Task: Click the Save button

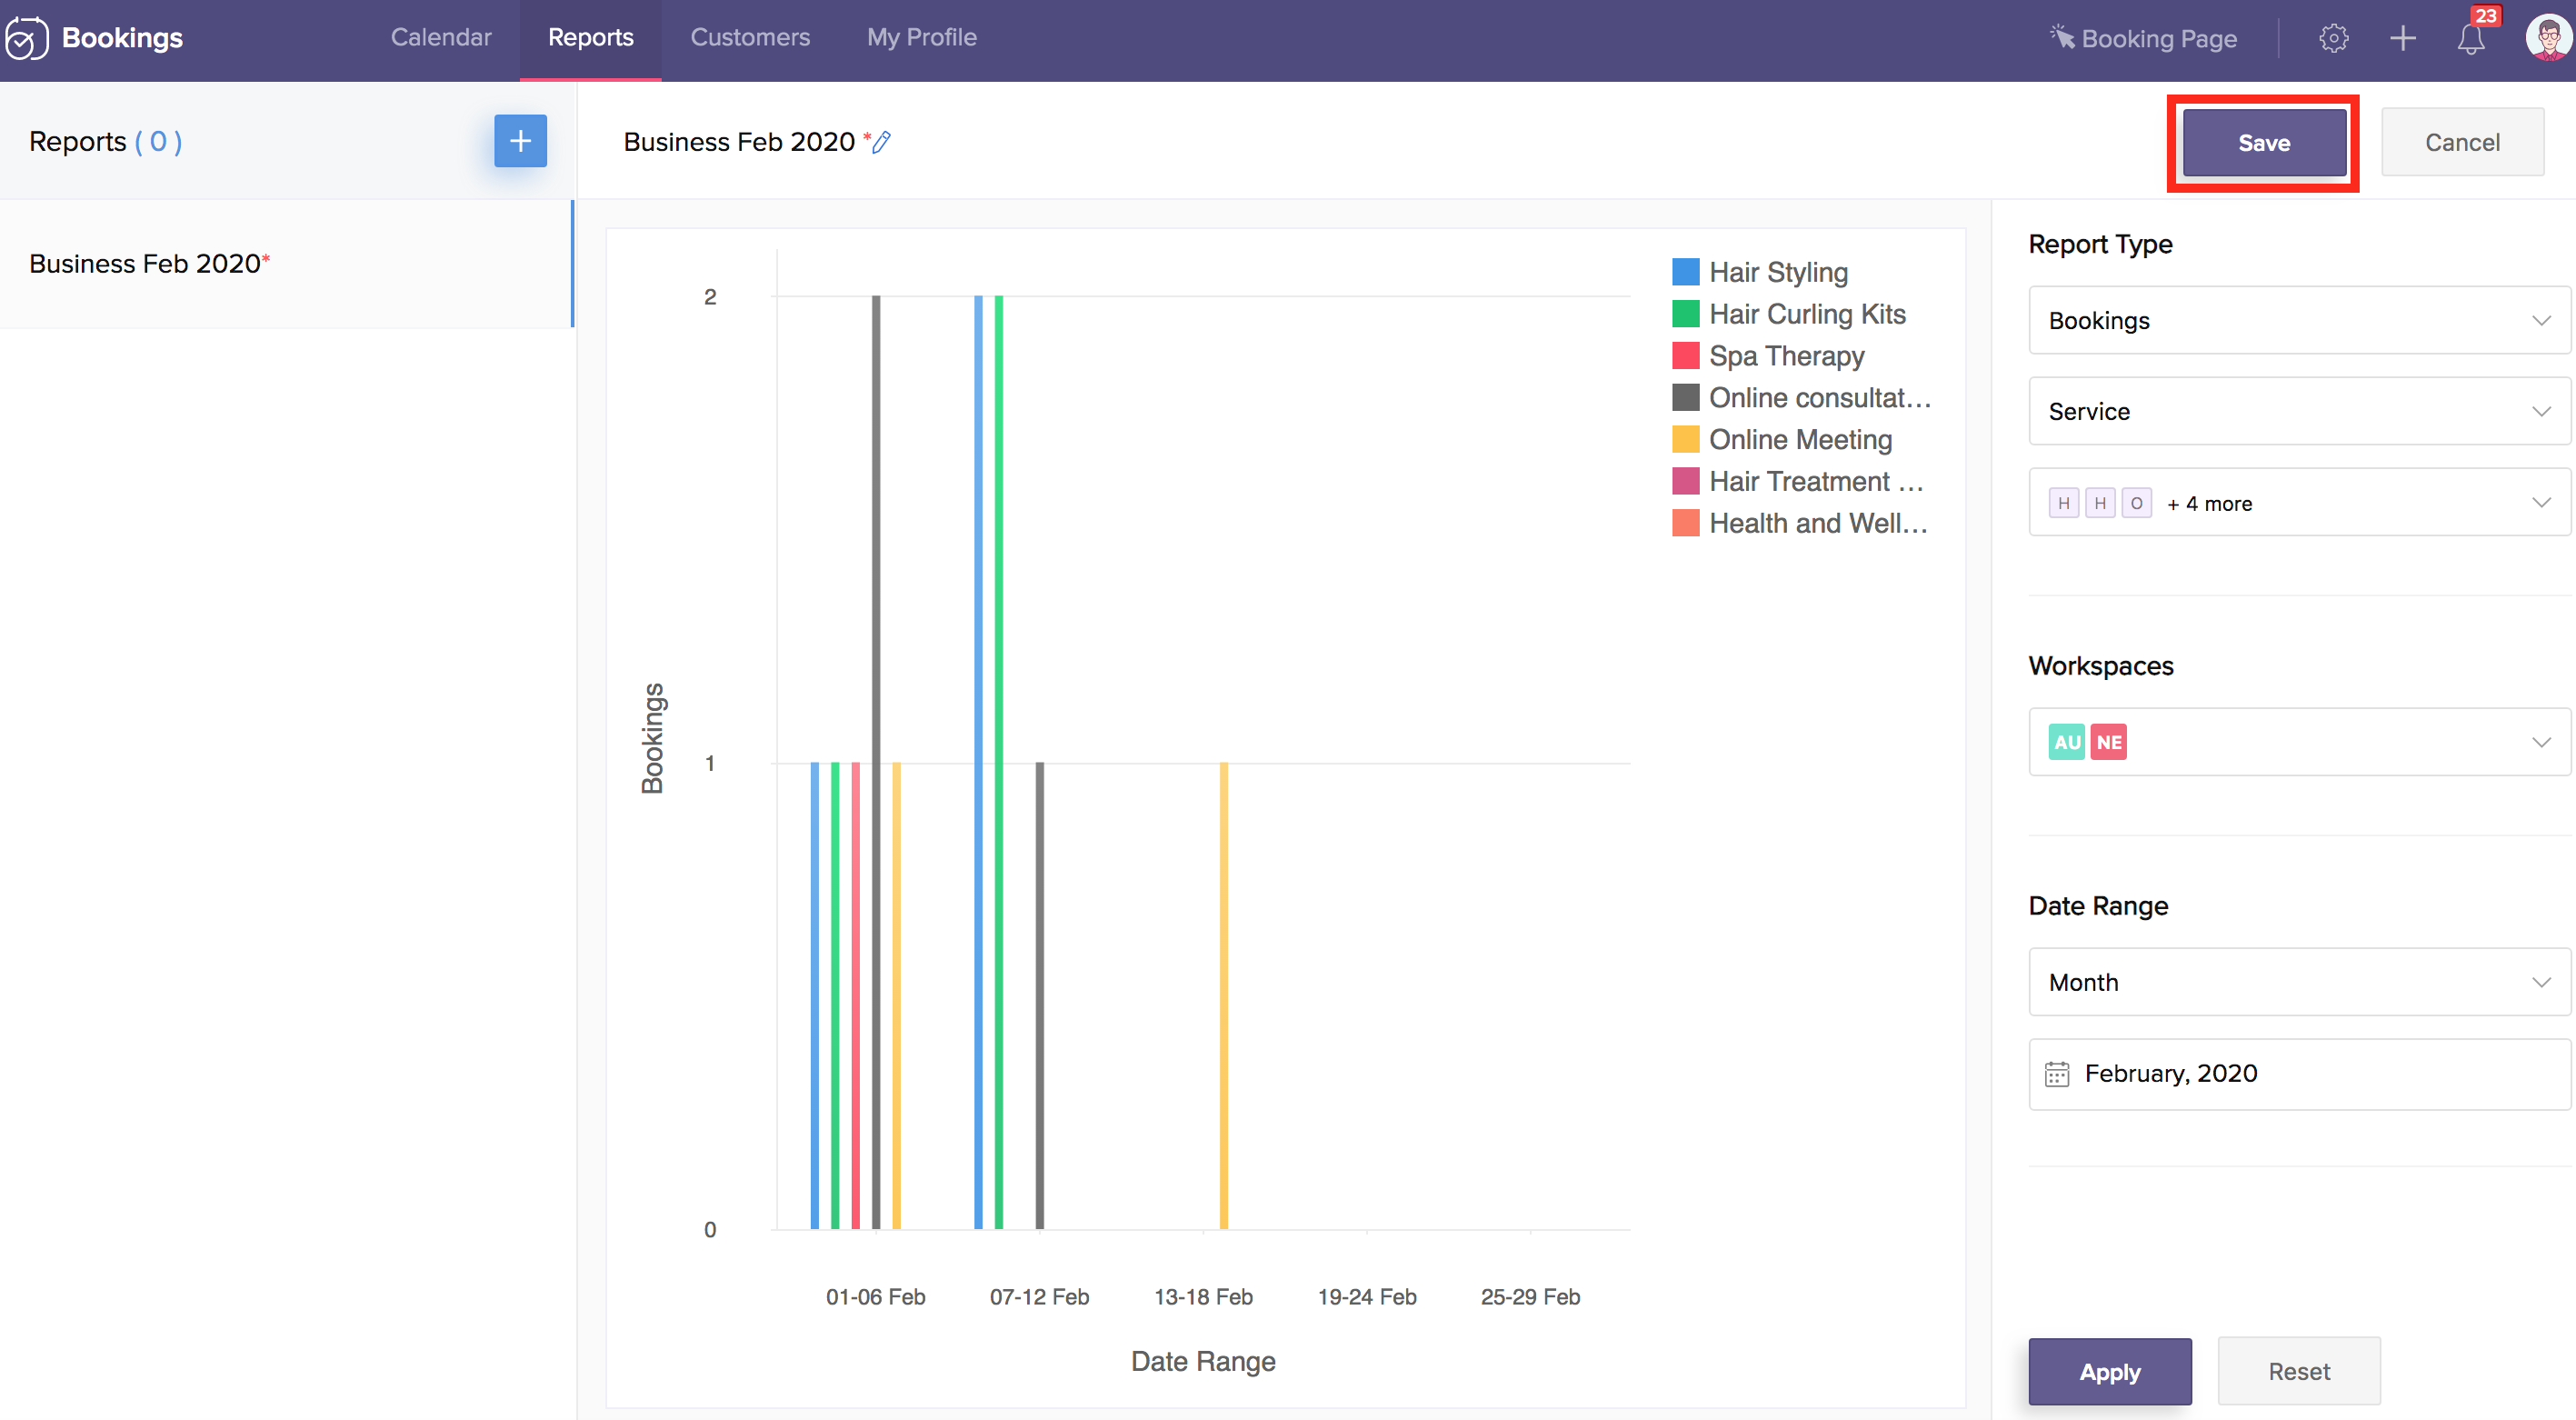Action: pos(2263,143)
